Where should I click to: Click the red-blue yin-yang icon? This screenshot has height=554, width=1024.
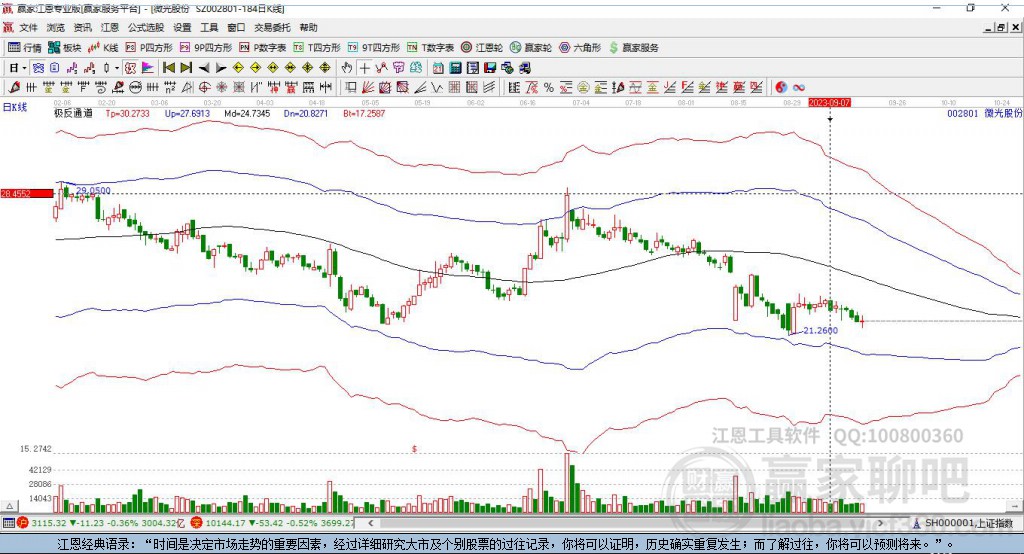tap(781, 88)
